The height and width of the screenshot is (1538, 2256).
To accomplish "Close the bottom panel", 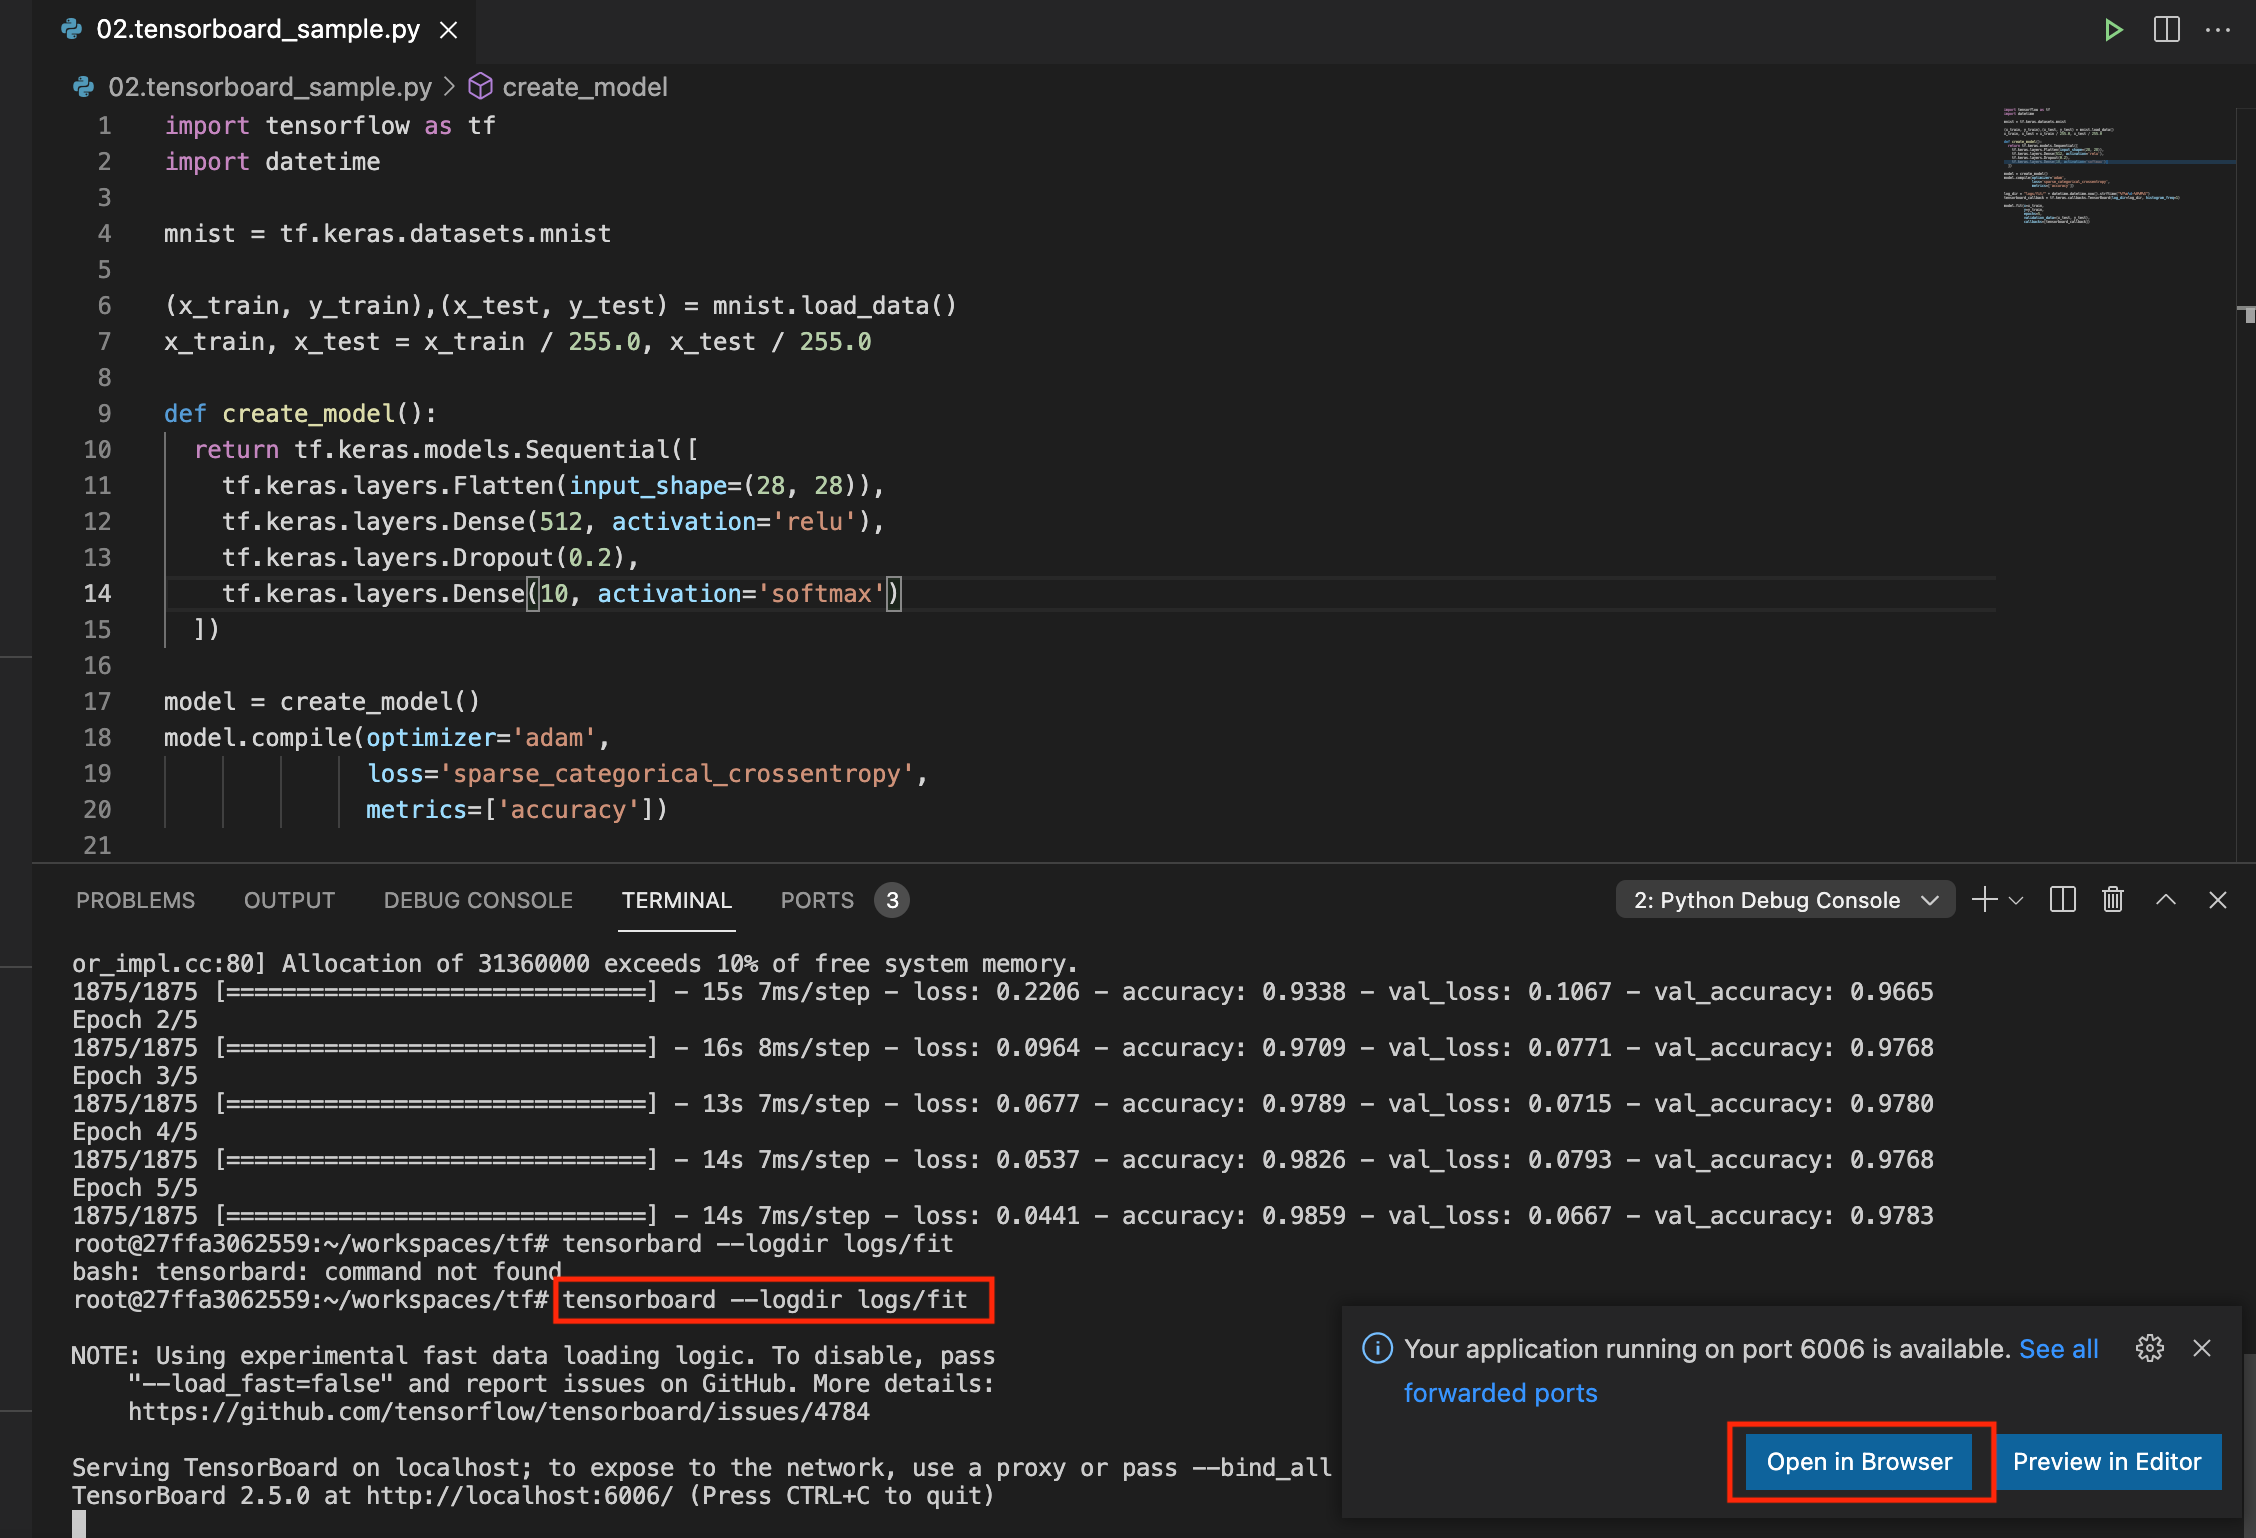I will tap(2218, 900).
